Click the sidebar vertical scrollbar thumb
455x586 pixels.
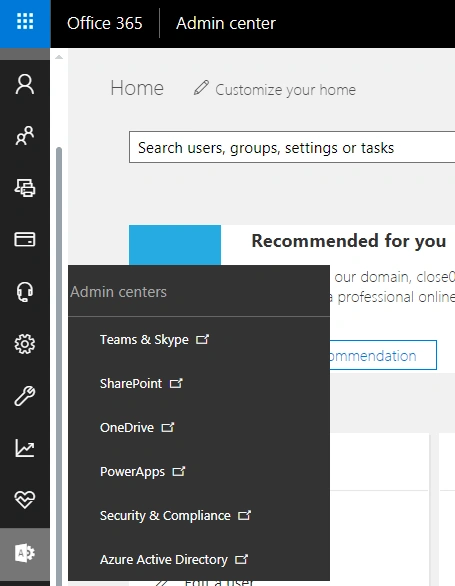click(x=59, y=366)
